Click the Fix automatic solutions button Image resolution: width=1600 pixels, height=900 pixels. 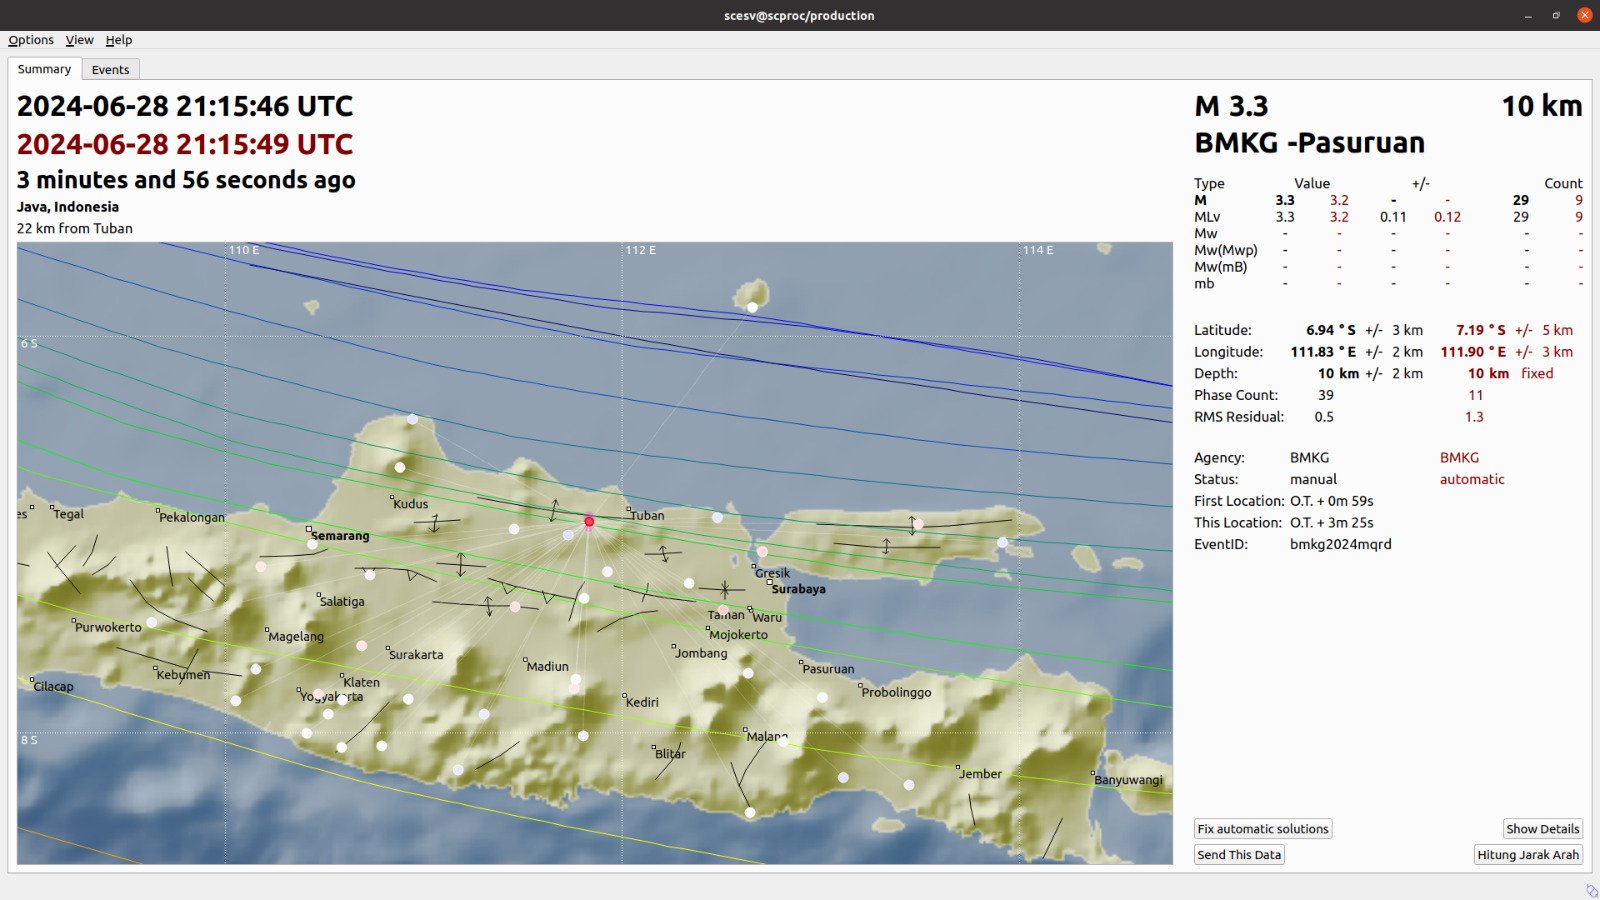(1263, 829)
